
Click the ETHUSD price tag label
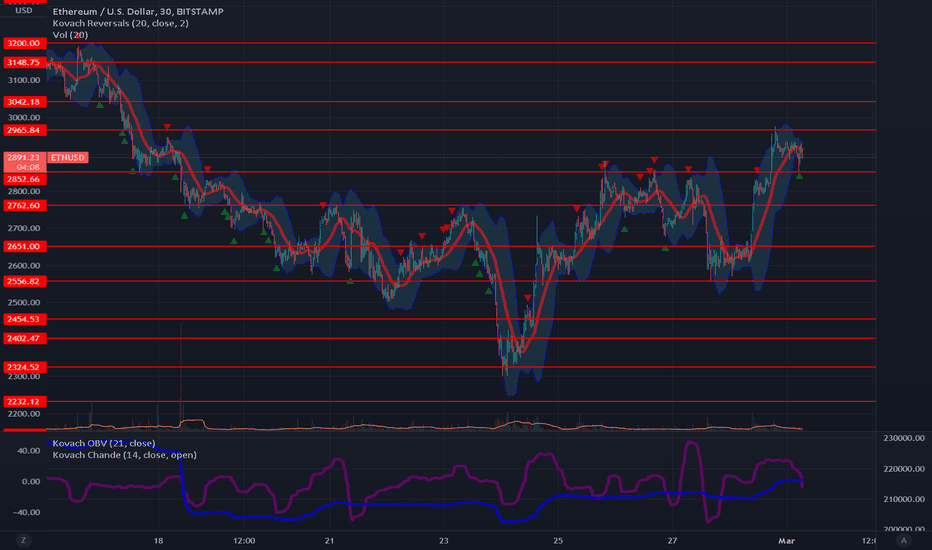coord(68,157)
